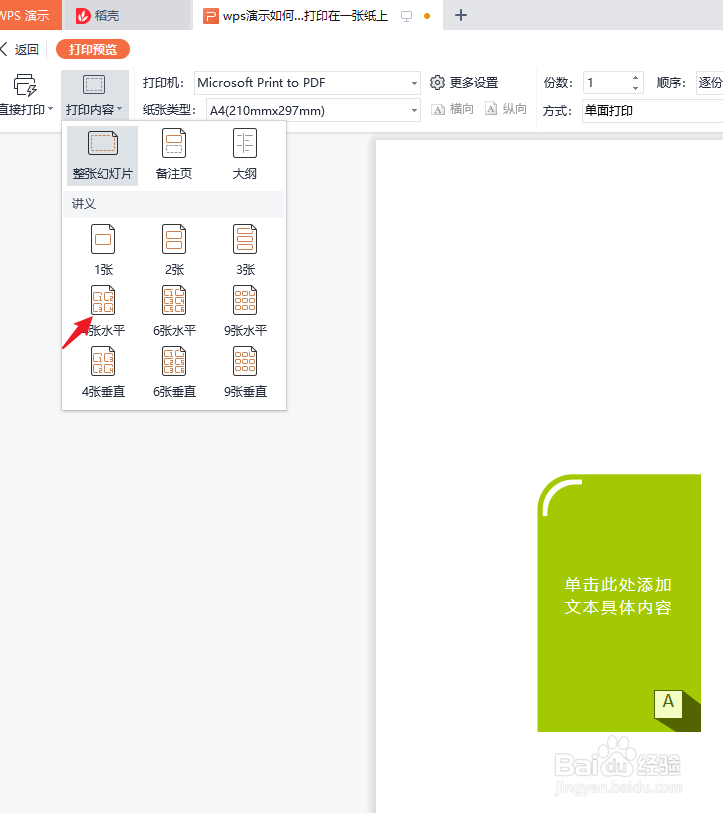Pick the 9张垂直 handout layout
Viewport: 723px width, 813px height.
pos(245,372)
